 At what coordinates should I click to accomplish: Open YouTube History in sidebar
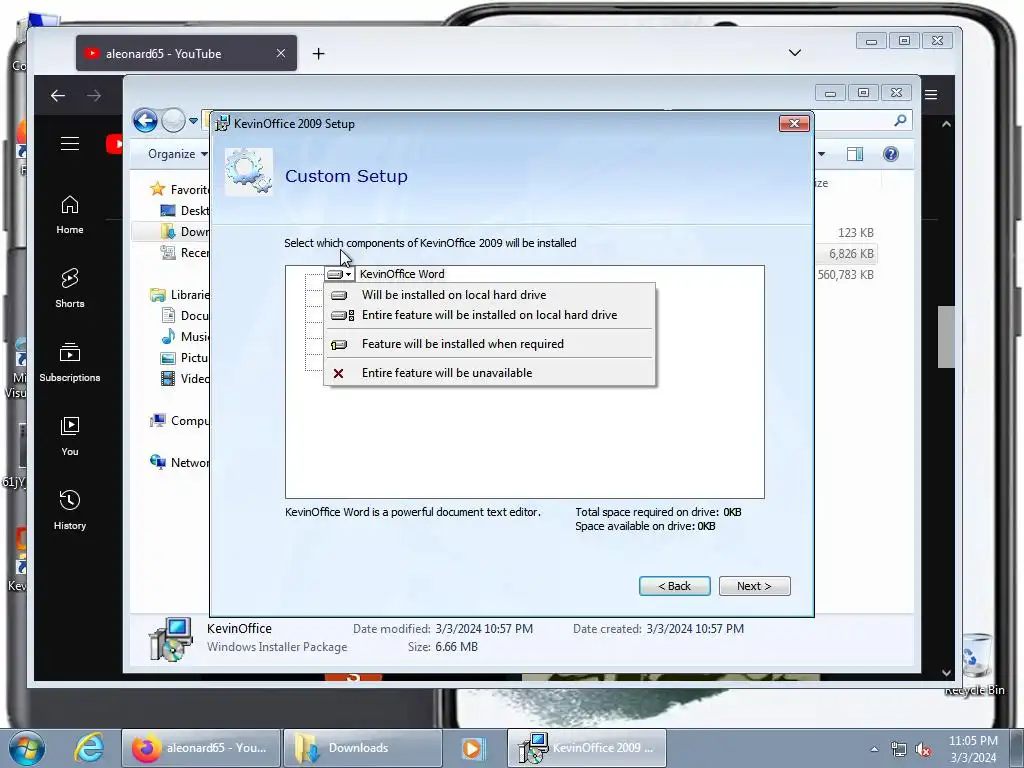pyautogui.click(x=70, y=510)
